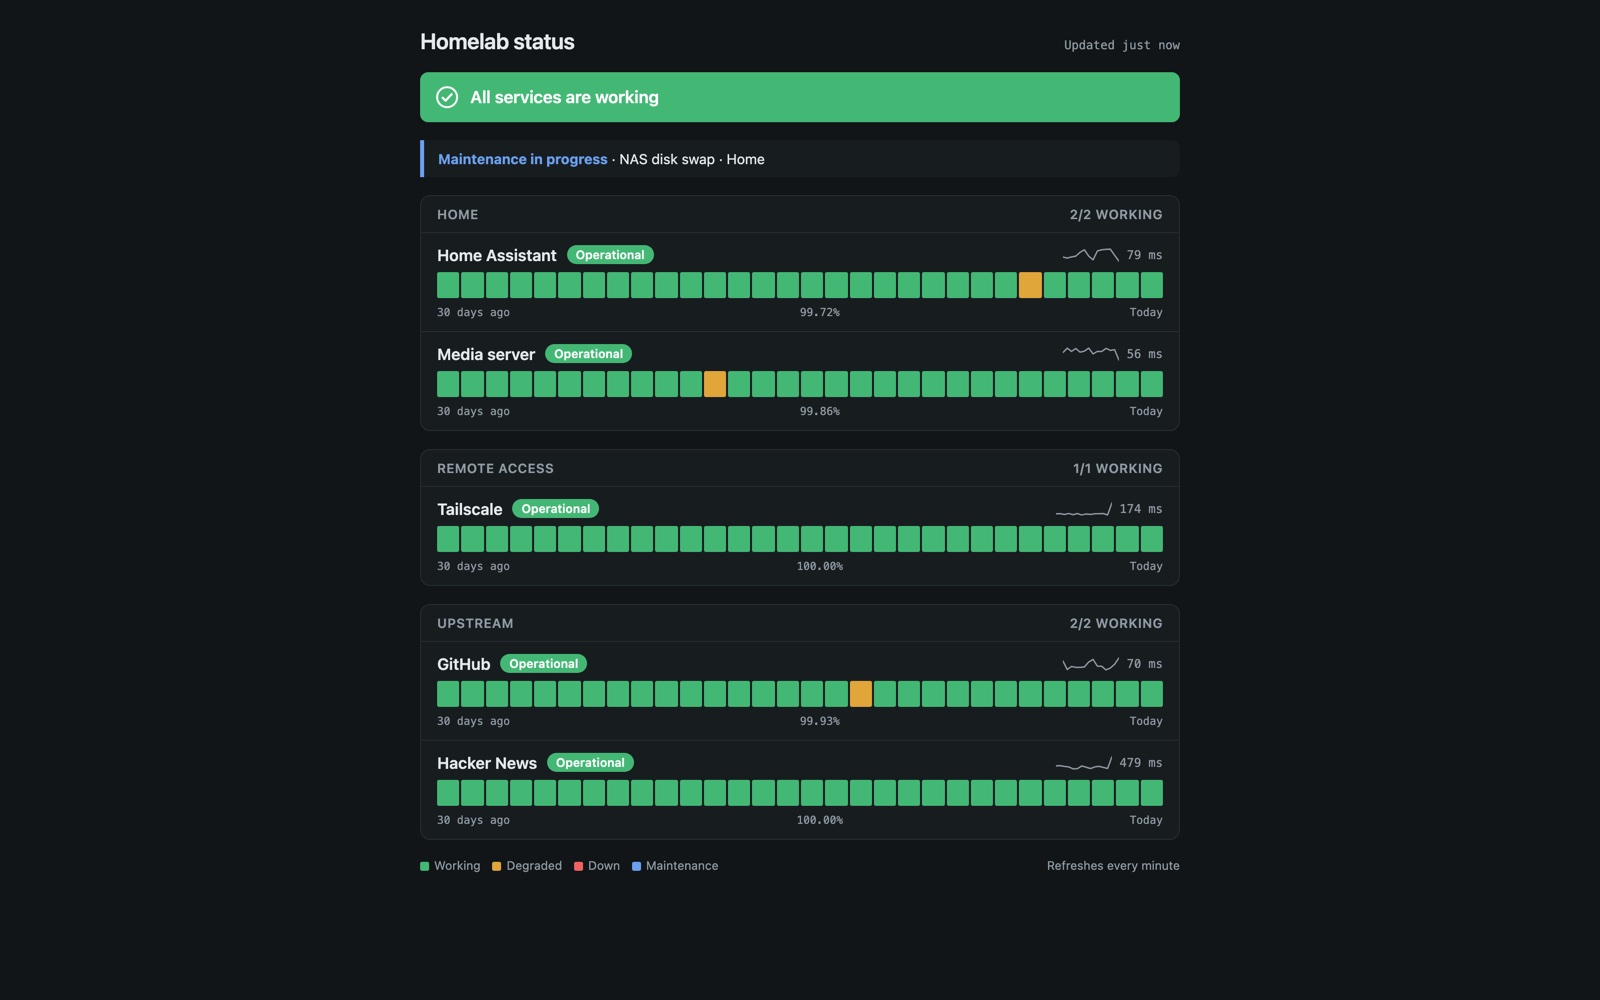
Task: Click the blue Maintenance legend swatch
Action: [637, 866]
